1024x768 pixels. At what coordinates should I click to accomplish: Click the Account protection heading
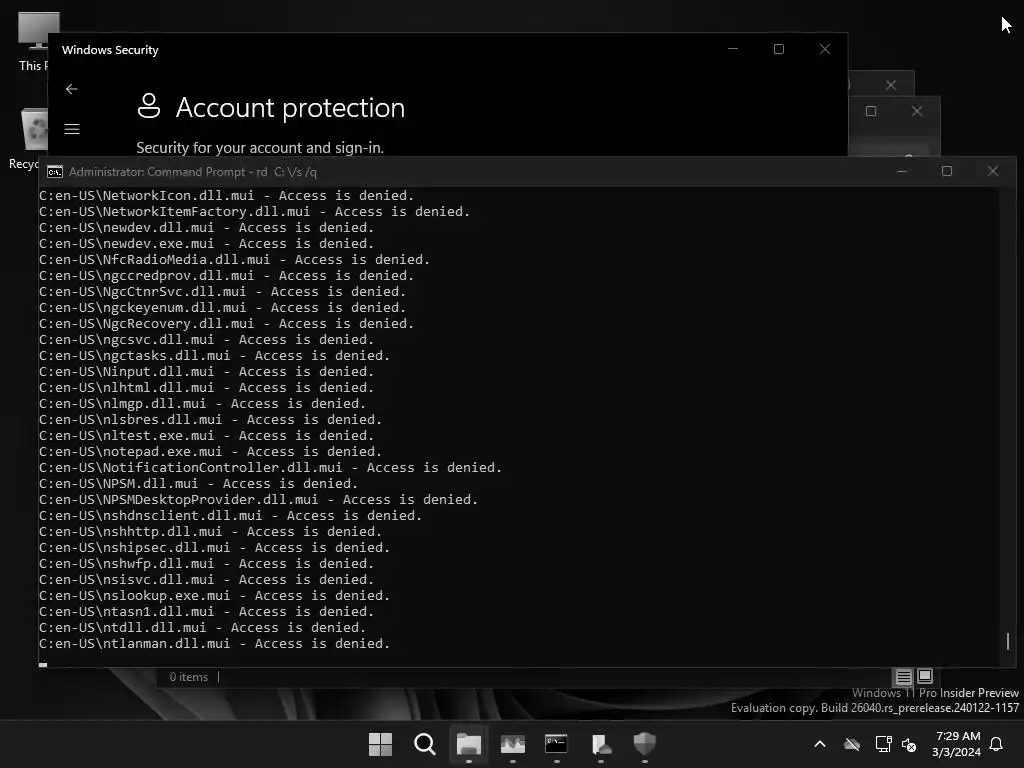tap(290, 108)
